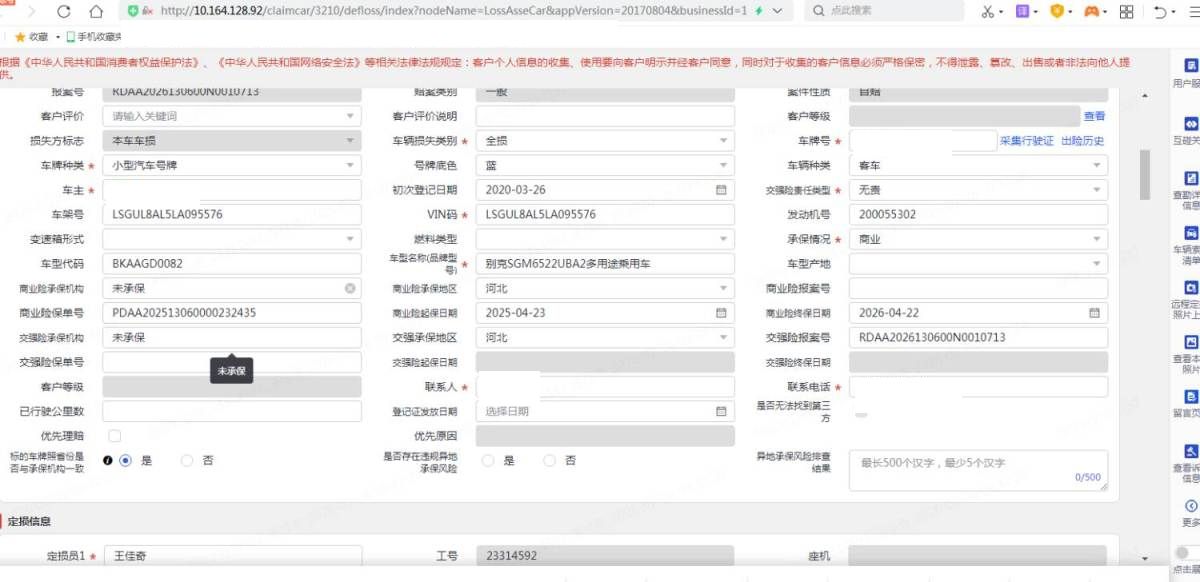This screenshot has width=1200, height=582.
Task: Click the 出险历史 link
Action: point(1082,141)
